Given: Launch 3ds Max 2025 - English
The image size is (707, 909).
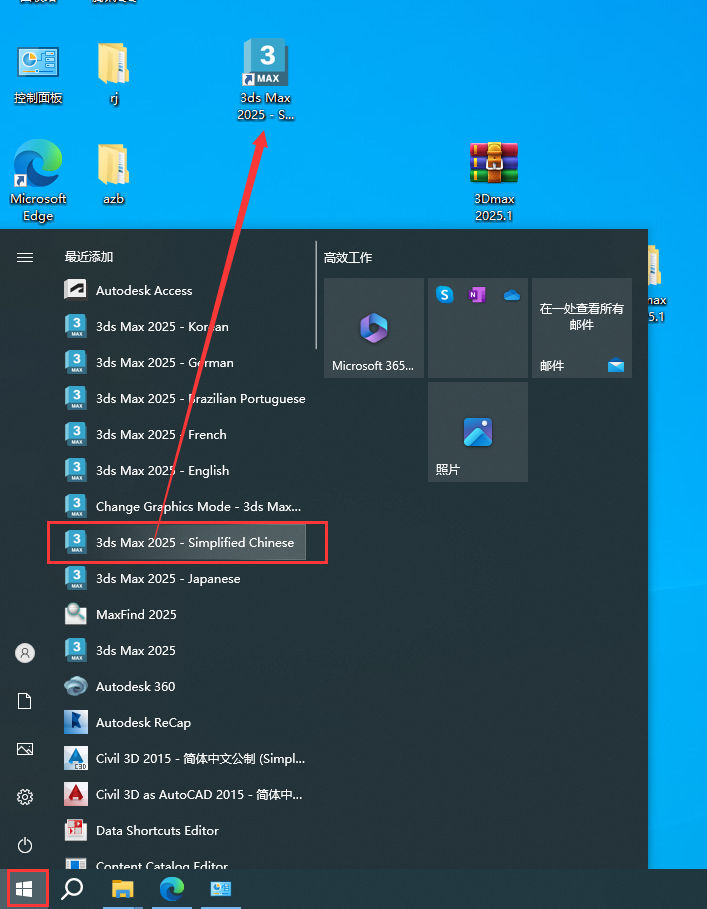Looking at the screenshot, I should click(x=184, y=470).
